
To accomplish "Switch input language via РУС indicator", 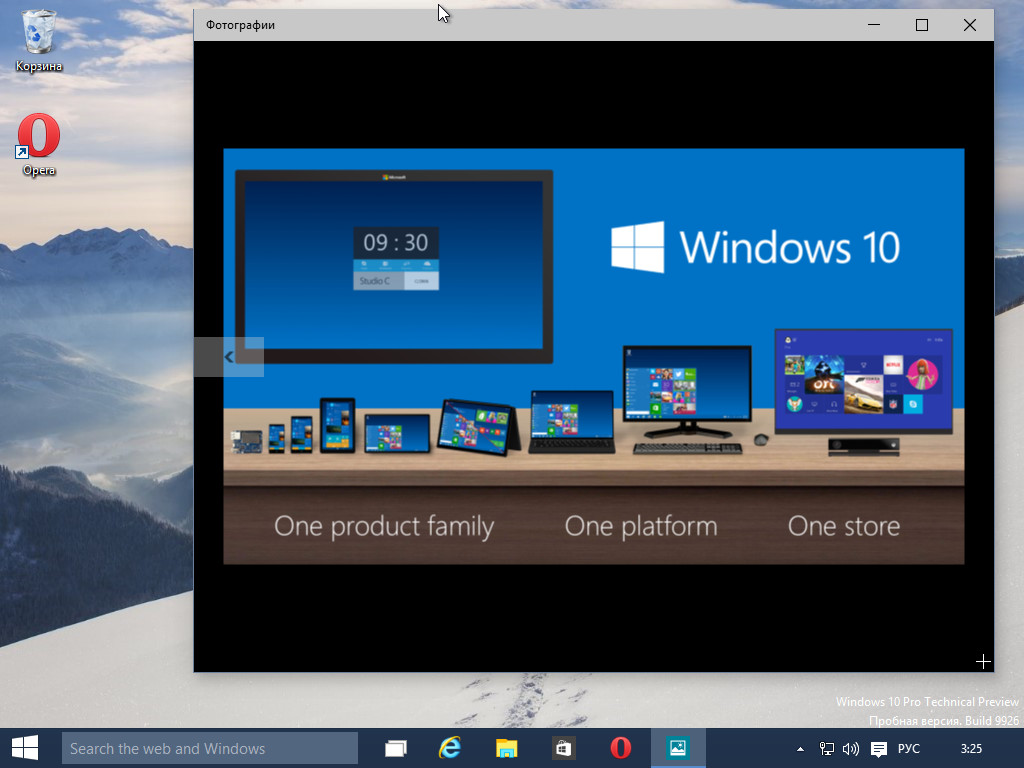I will (908, 748).
